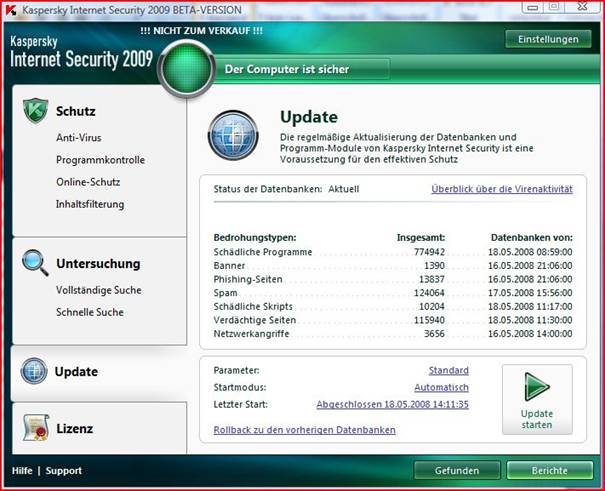Click the Update starten button
The height and width of the screenshot is (491, 605).
[x=537, y=399]
